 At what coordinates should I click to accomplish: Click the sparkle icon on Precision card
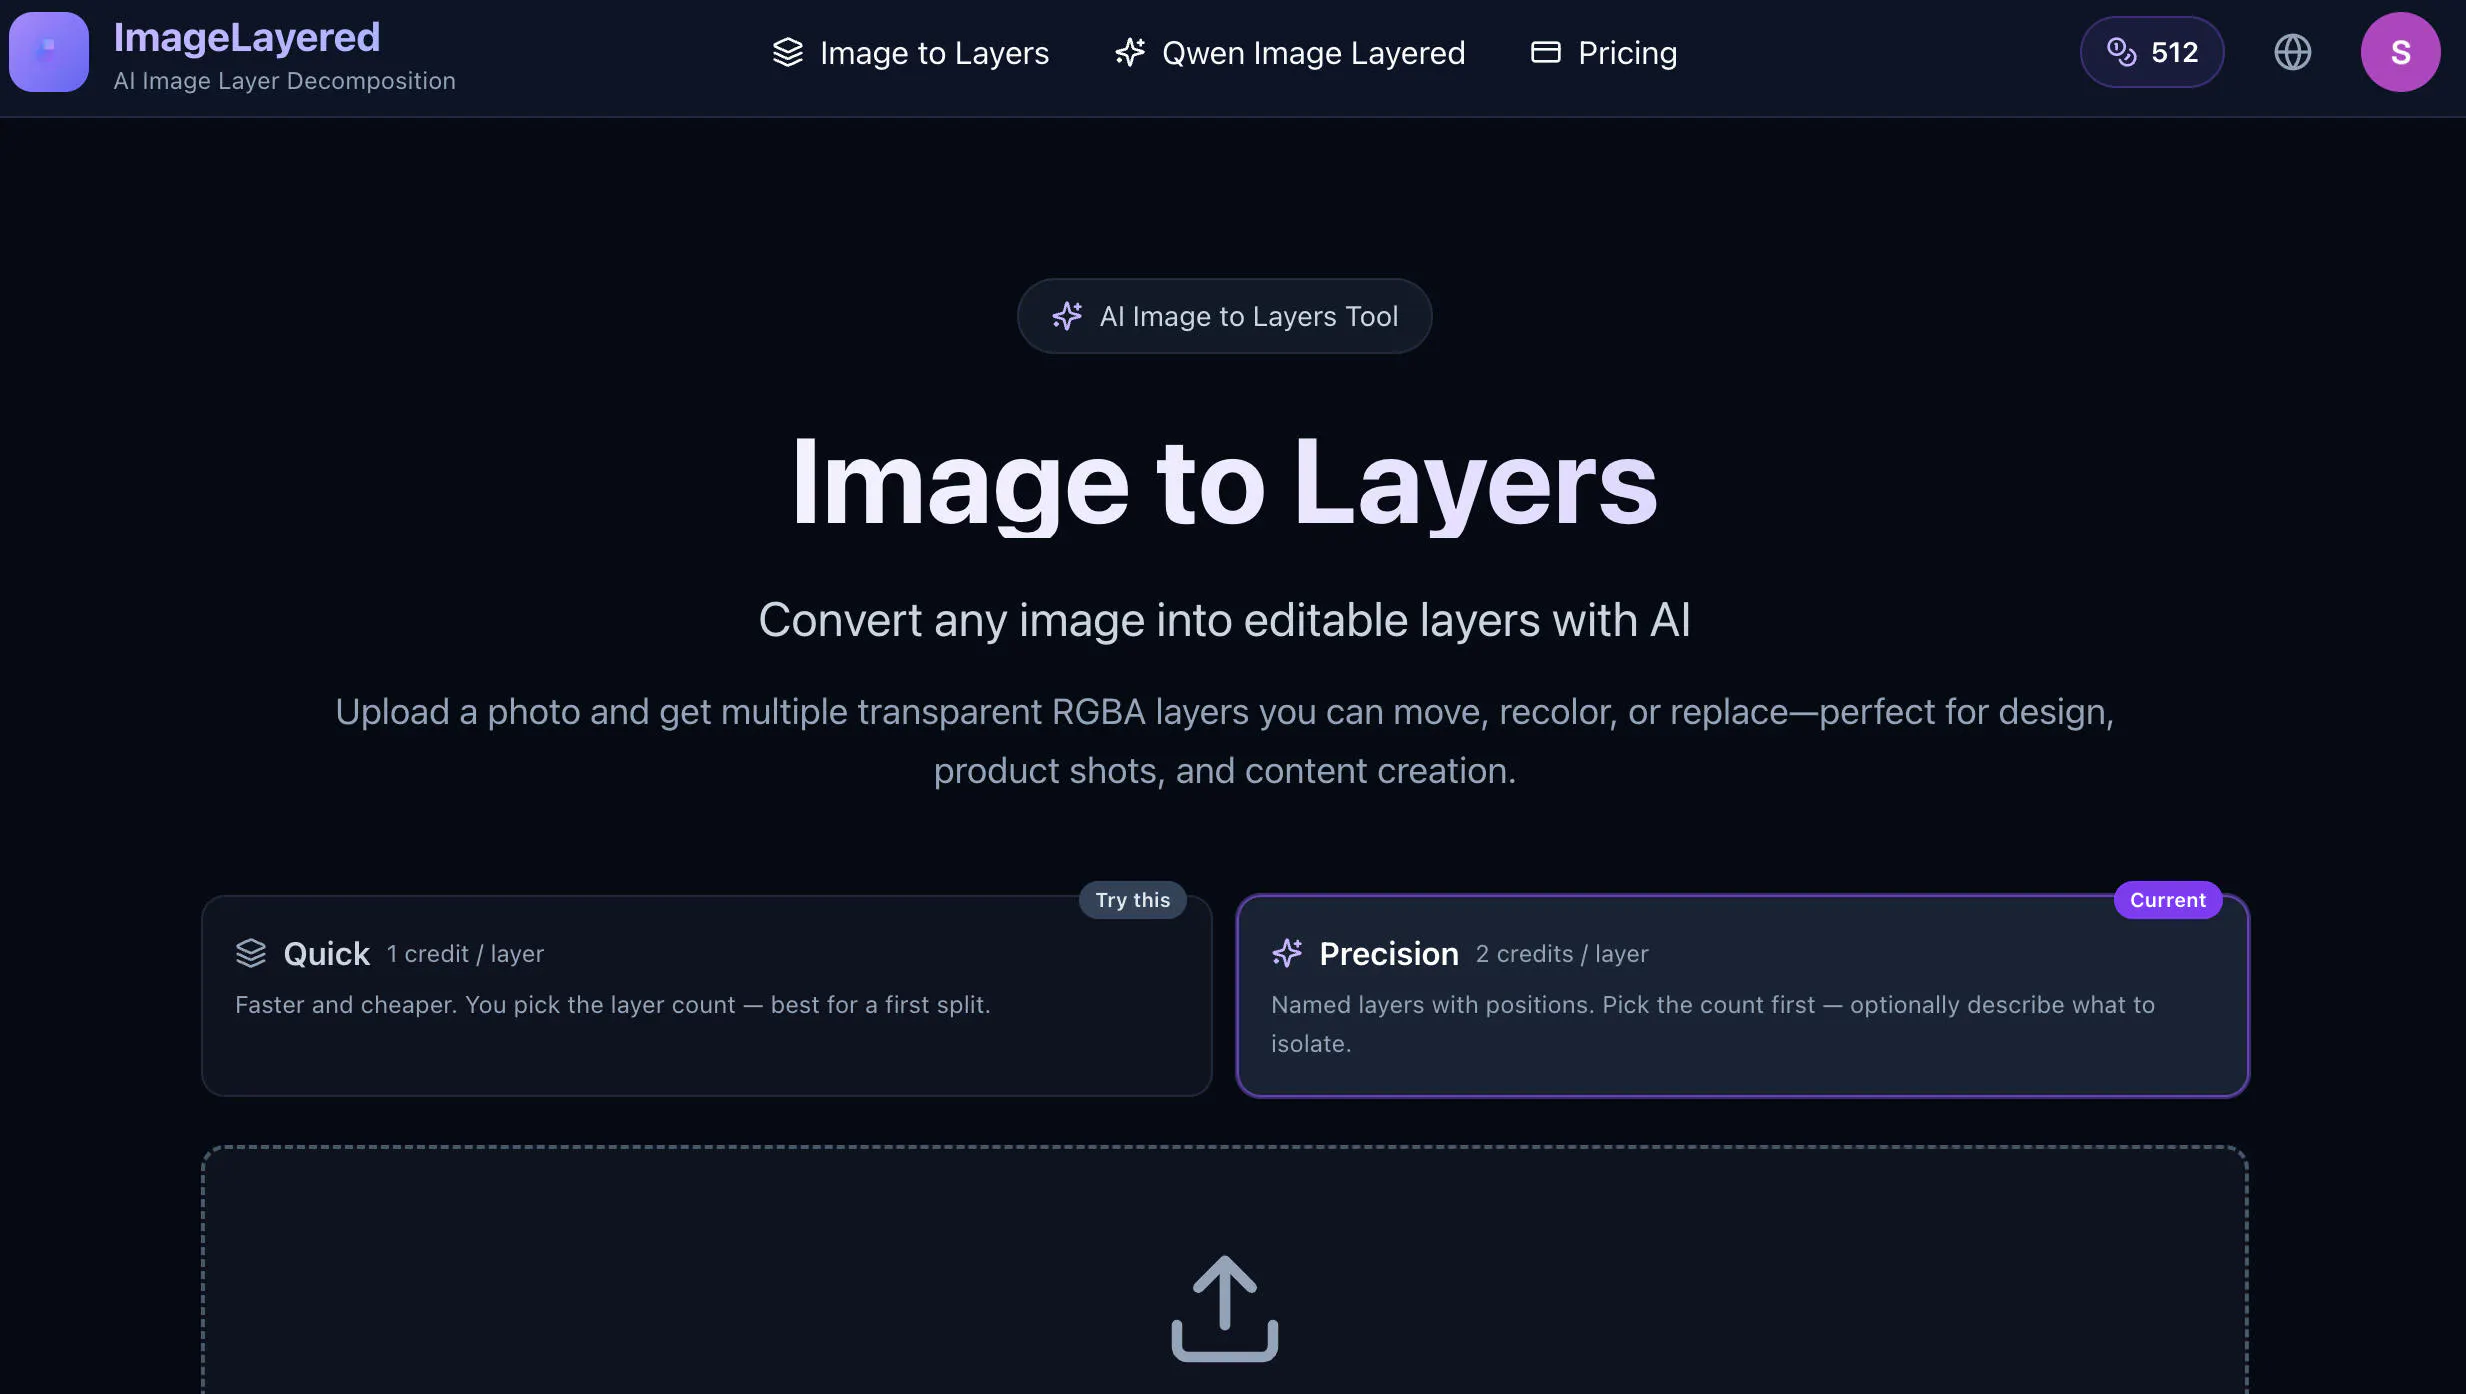tap(1287, 953)
